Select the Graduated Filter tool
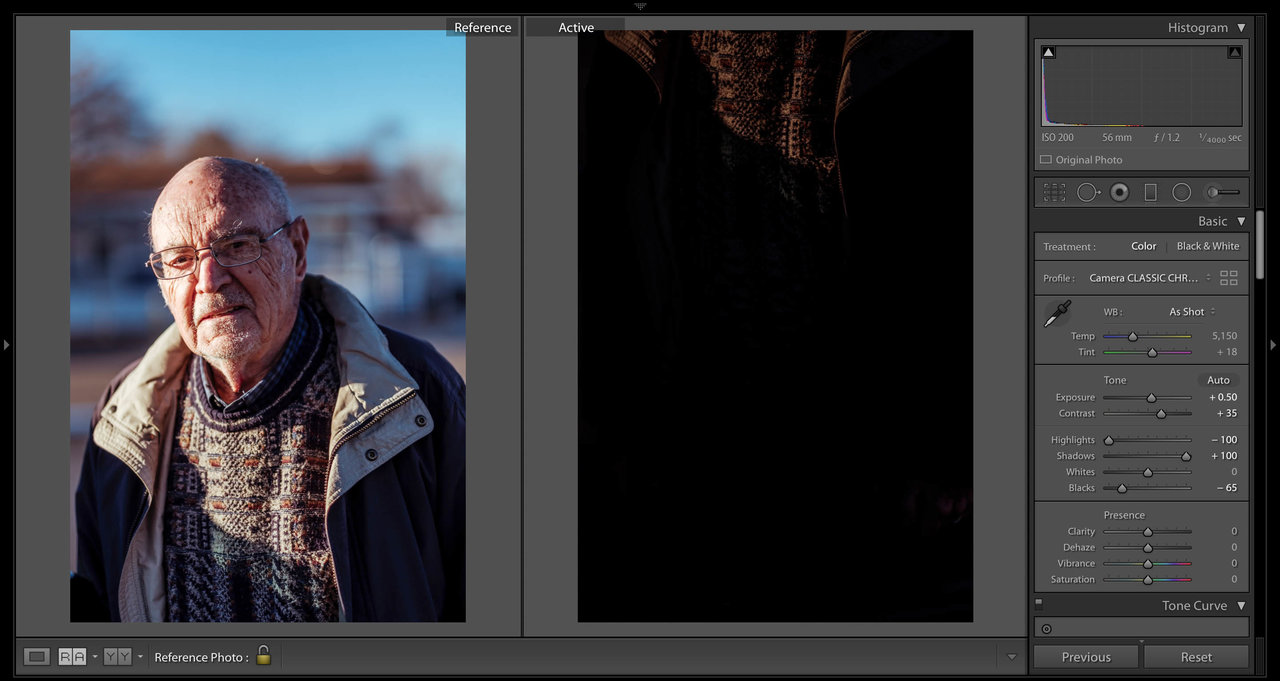 click(x=1150, y=192)
